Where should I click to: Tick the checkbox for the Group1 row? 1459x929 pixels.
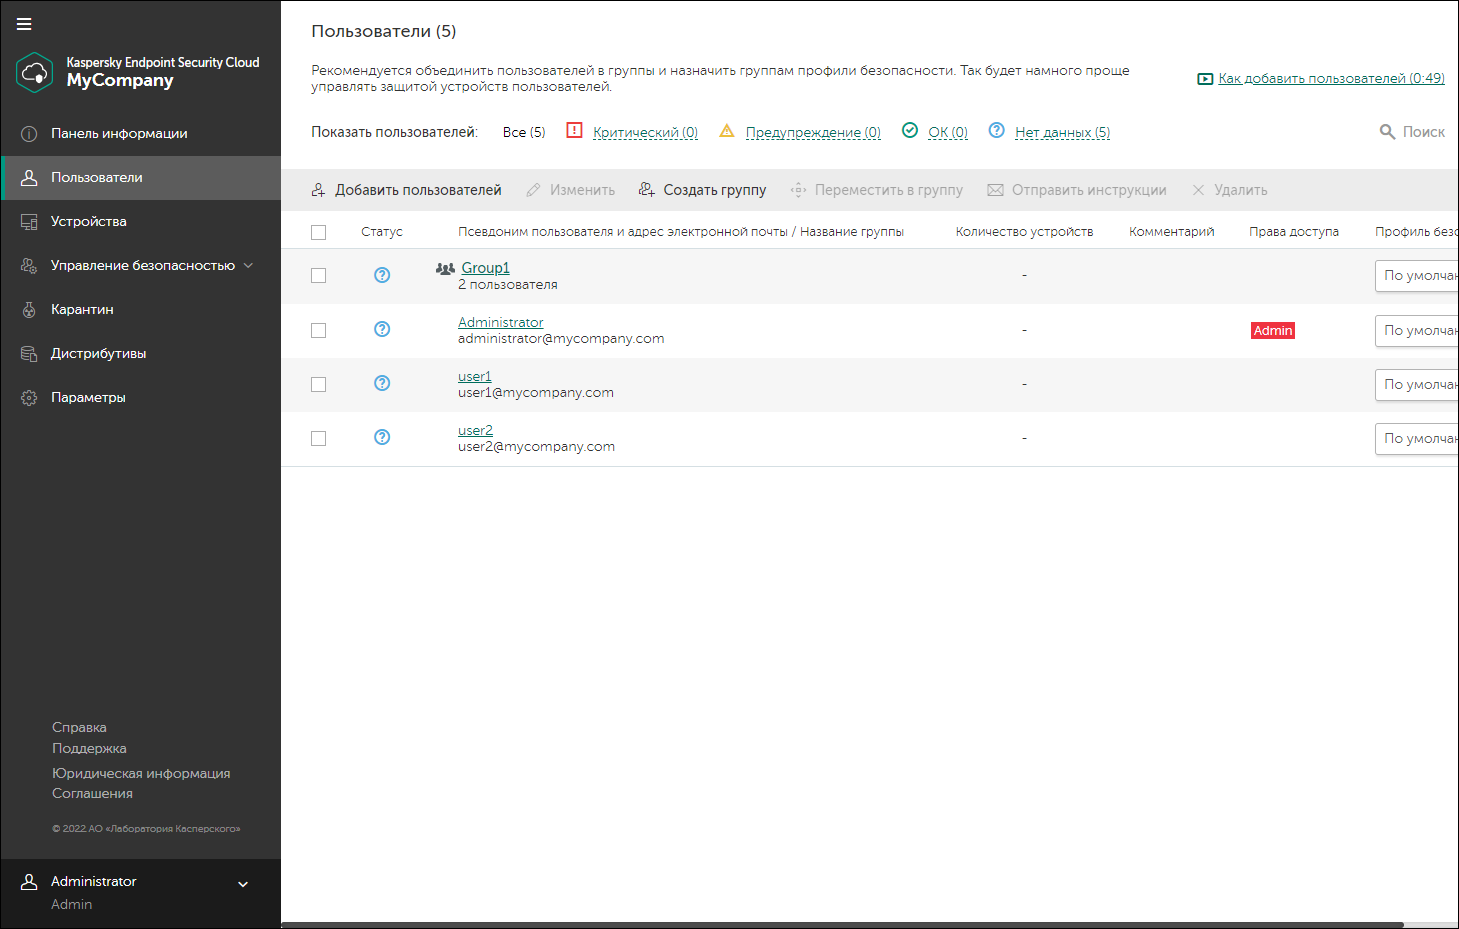(319, 276)
